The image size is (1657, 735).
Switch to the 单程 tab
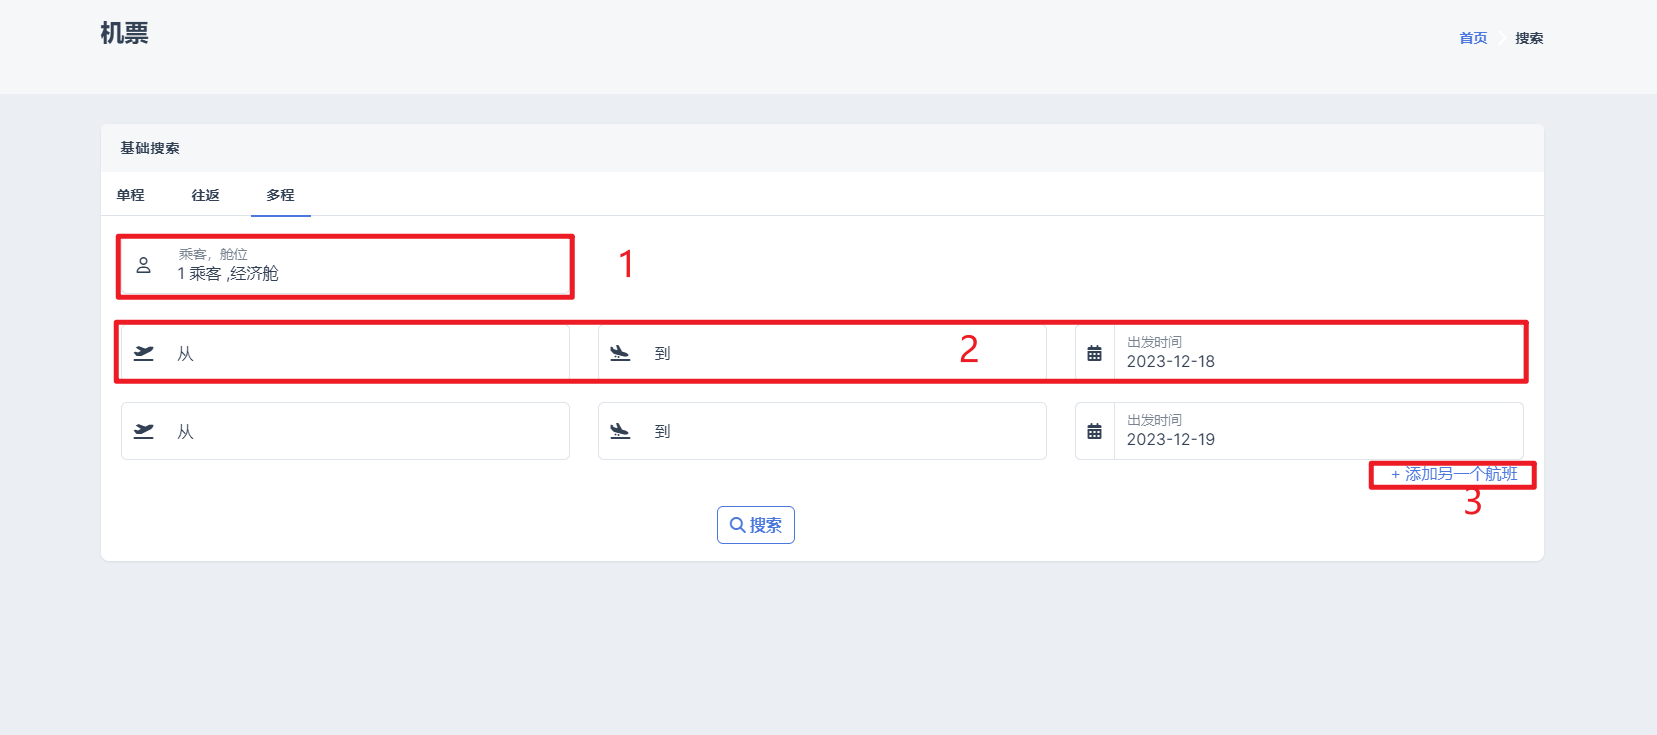[131, 195]
